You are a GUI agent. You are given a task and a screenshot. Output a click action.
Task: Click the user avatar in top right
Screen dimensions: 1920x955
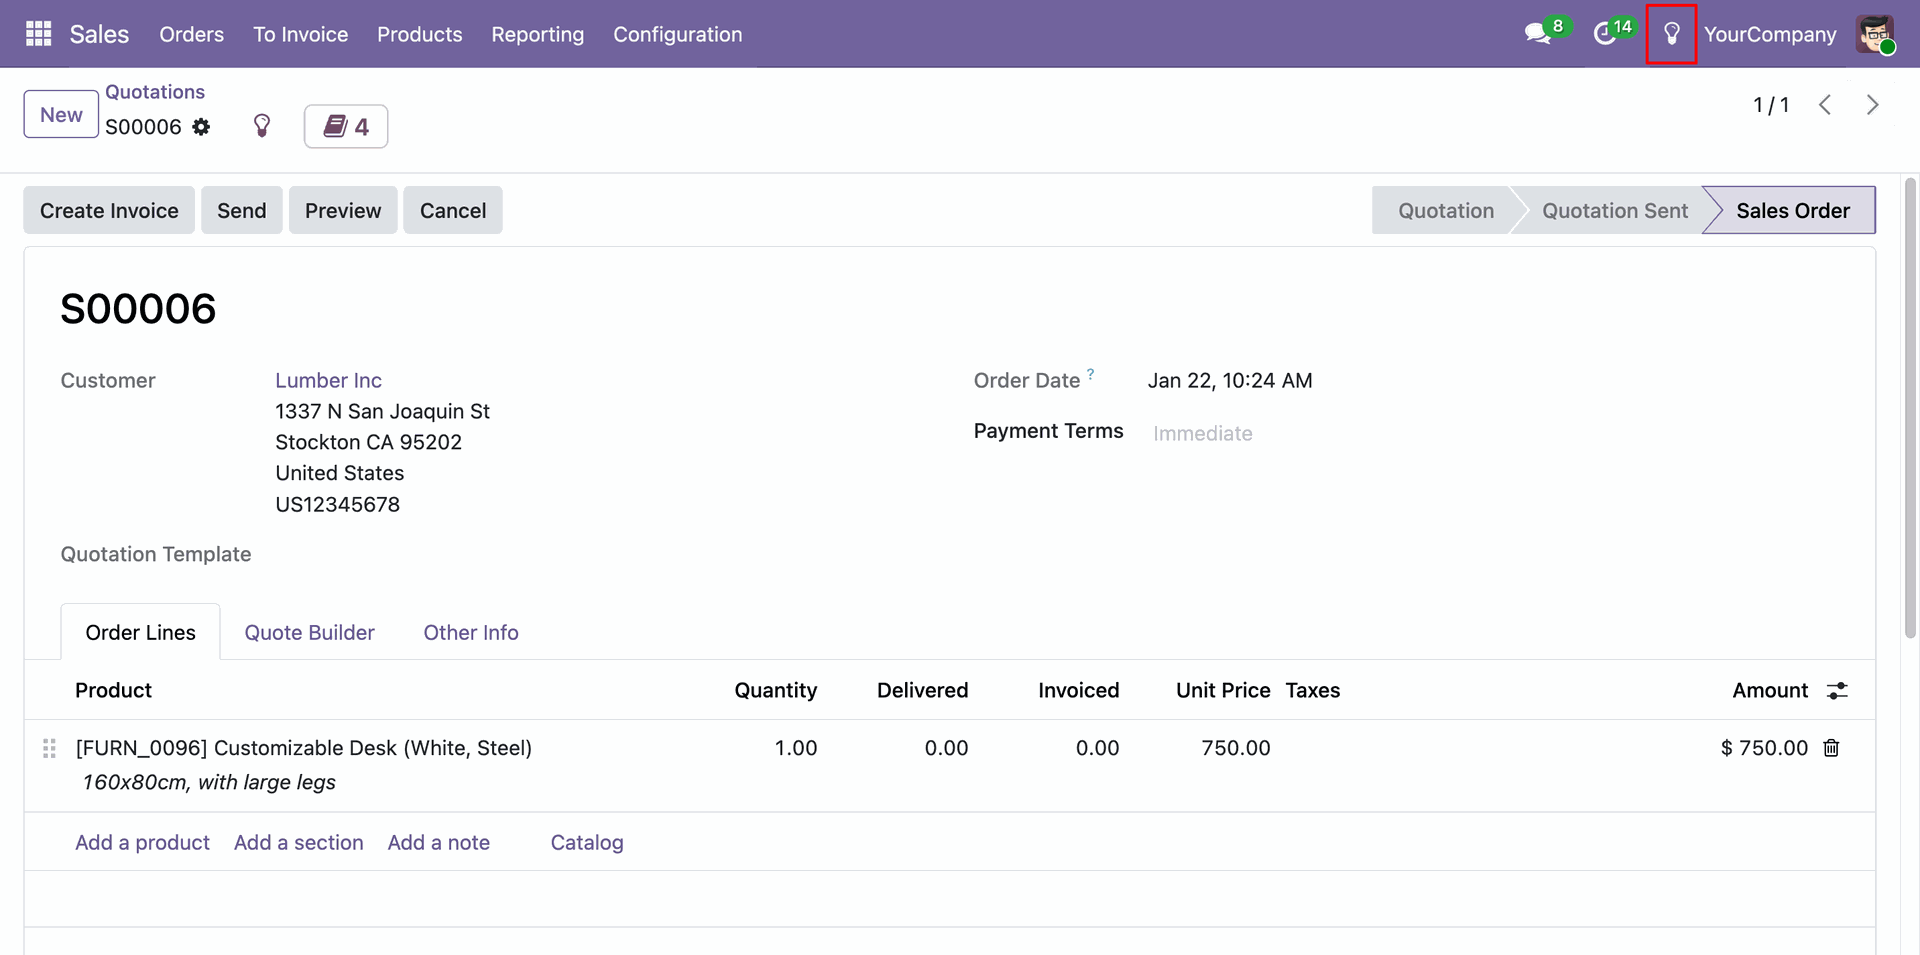[1874, 34]
